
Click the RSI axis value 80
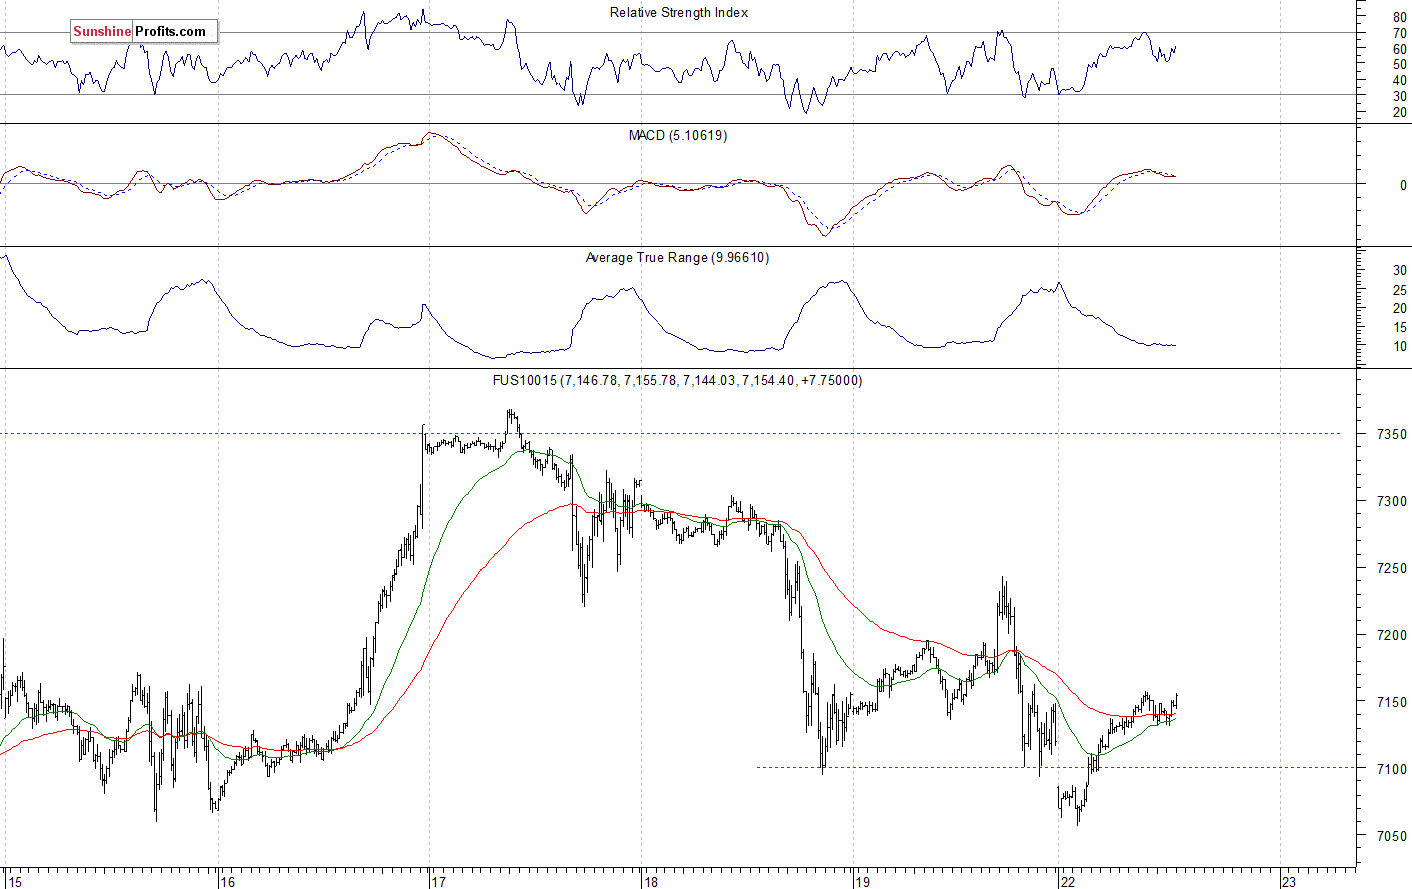coord(1399,18)
